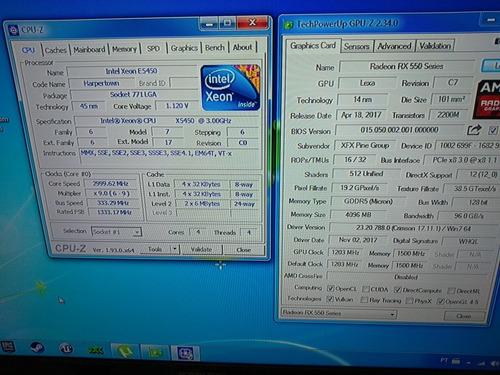Image resolution: width=500 pixels, height=375 pixels.
Task: Open the Radeon RX 550 Series GPU selector
Action: tap(339, 313)
